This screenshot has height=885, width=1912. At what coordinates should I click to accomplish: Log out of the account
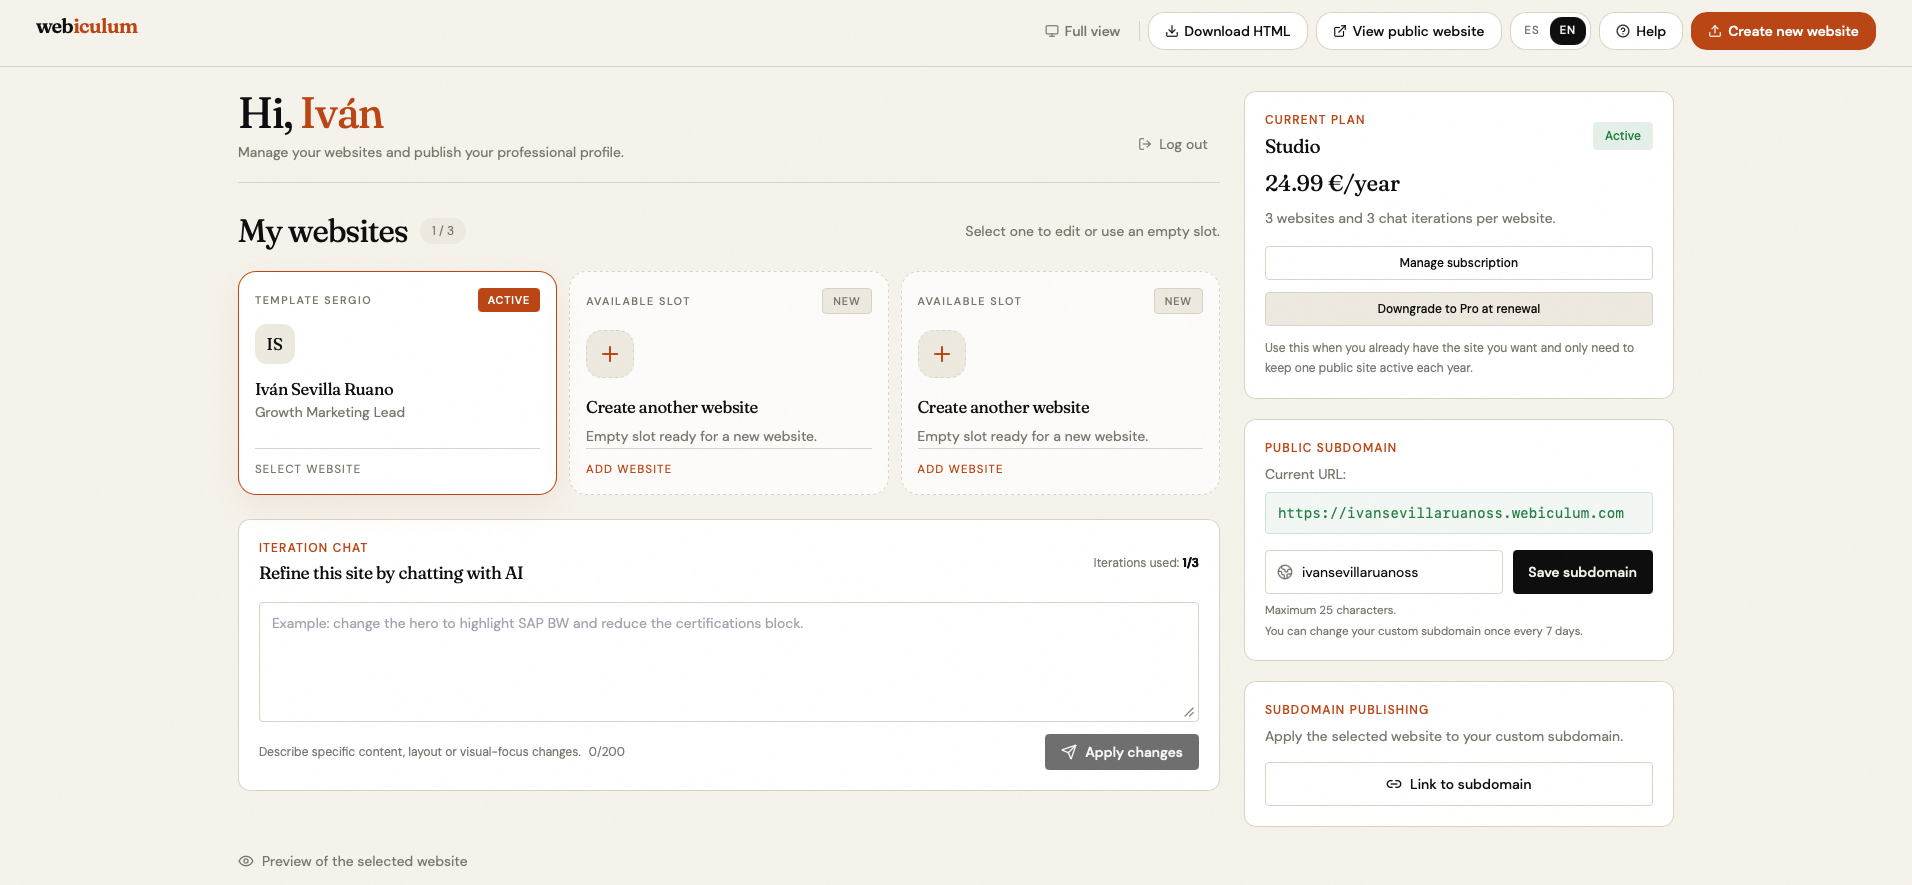pos(1173,144)
